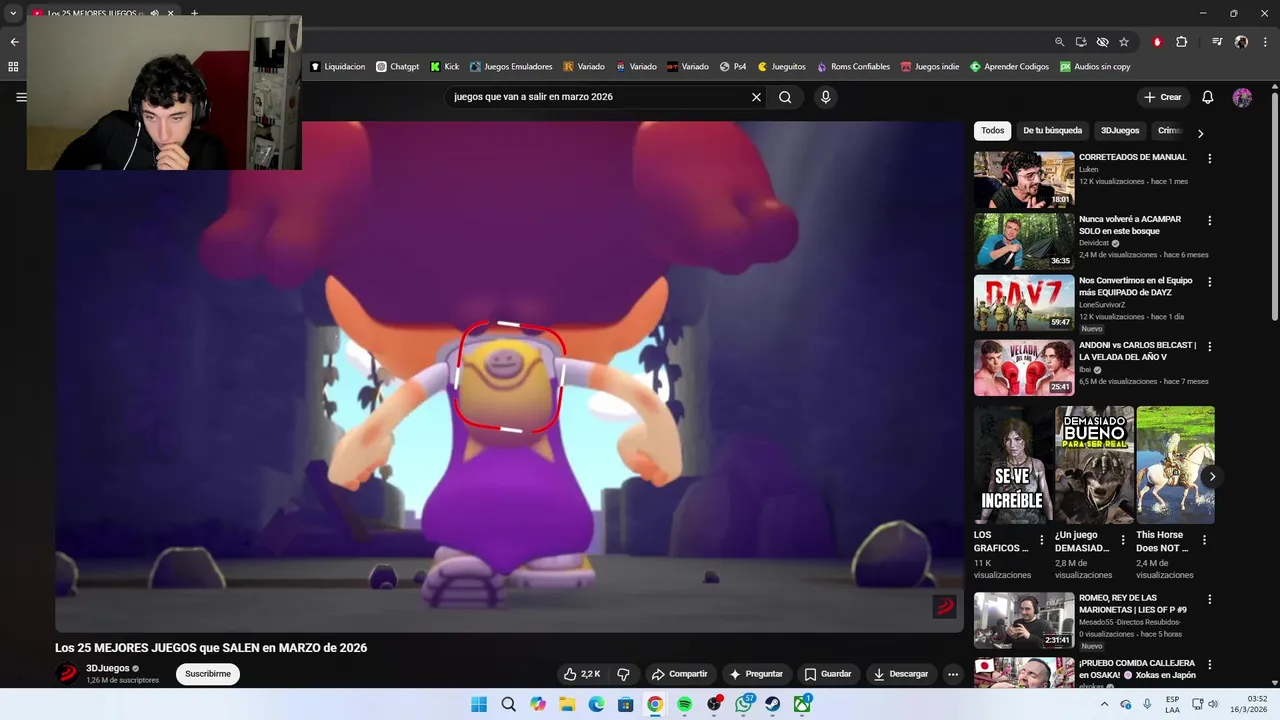Screen dimensions: 1280x720
Task: Like the video with thumbs up
Action: (x=582, y=674)
